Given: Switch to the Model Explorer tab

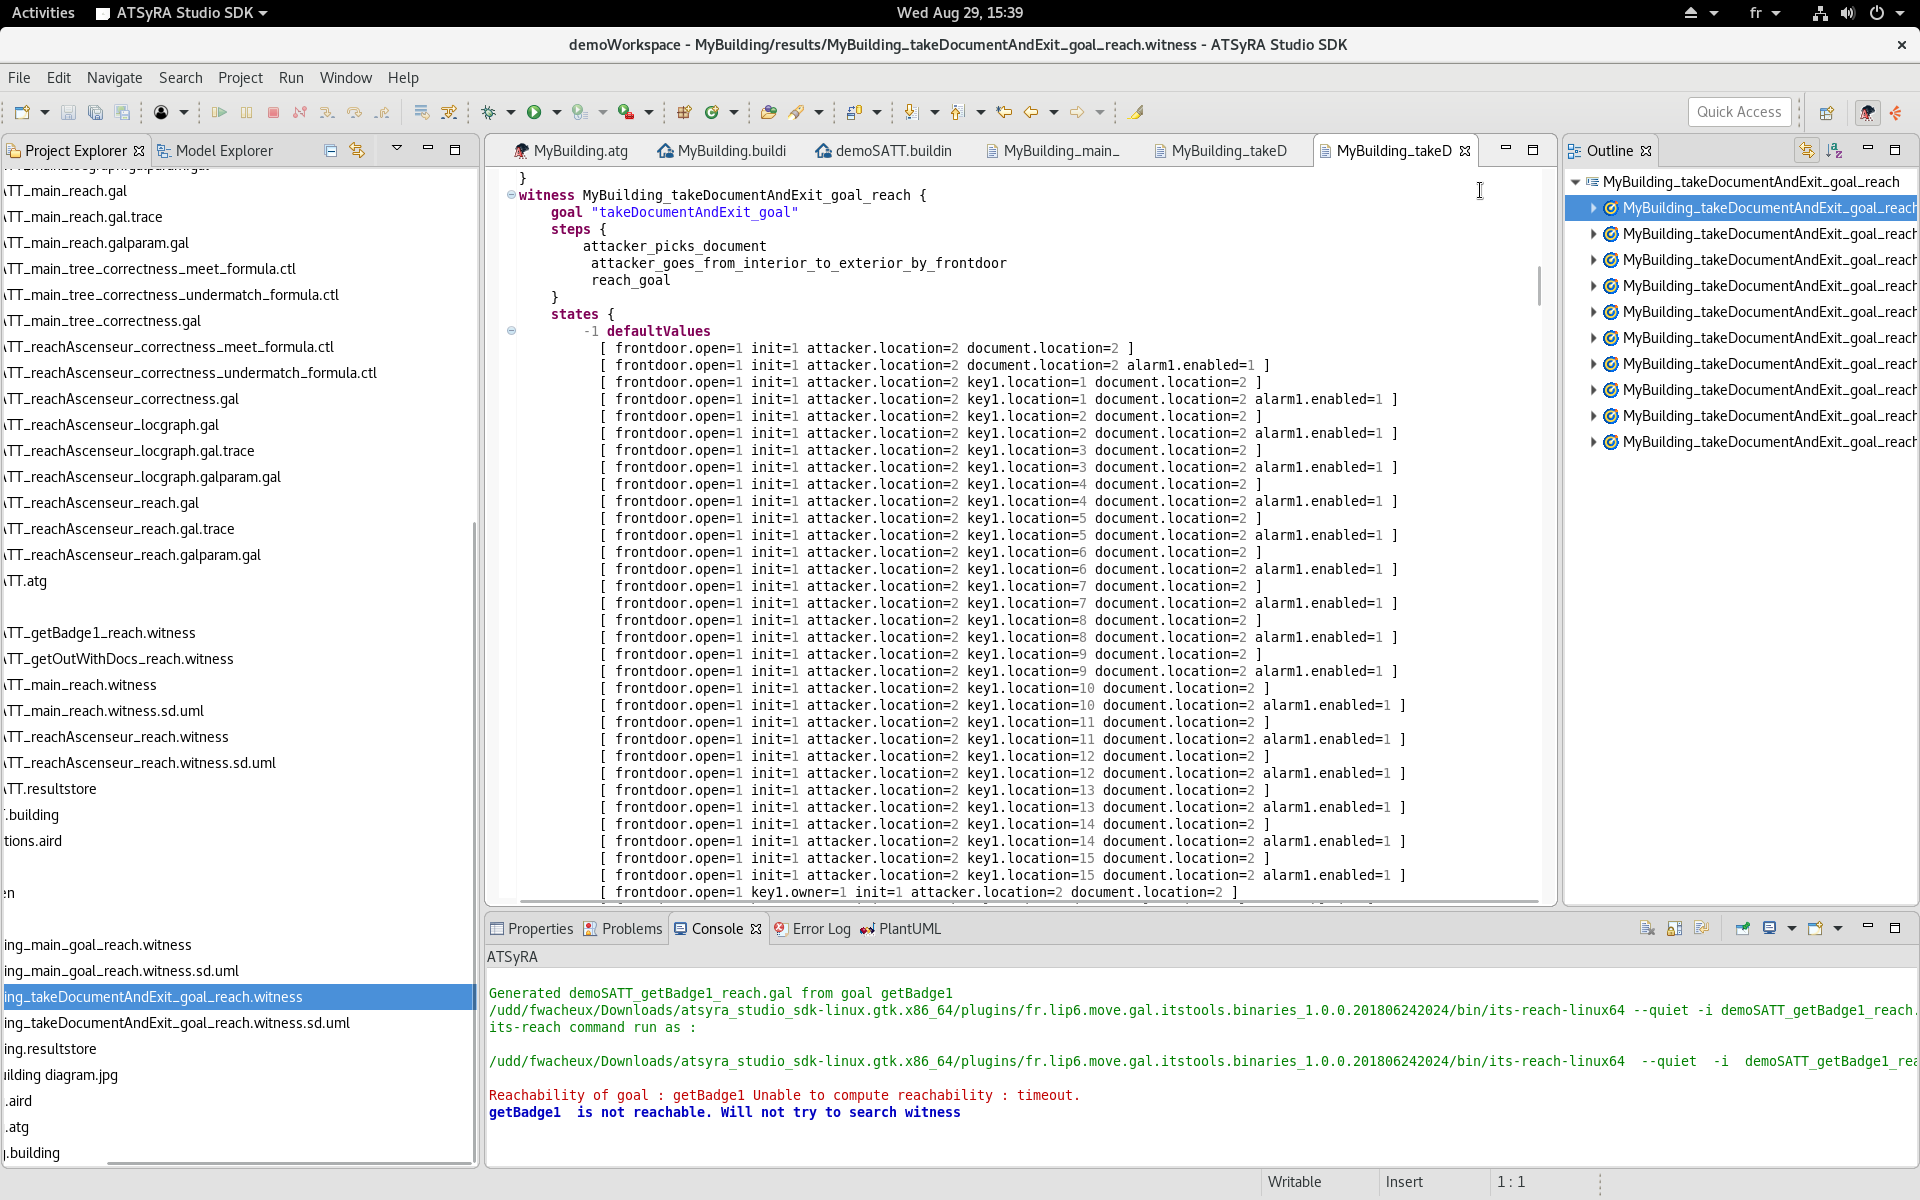Looking at the screenshot, I should click(x=214, y=151).
